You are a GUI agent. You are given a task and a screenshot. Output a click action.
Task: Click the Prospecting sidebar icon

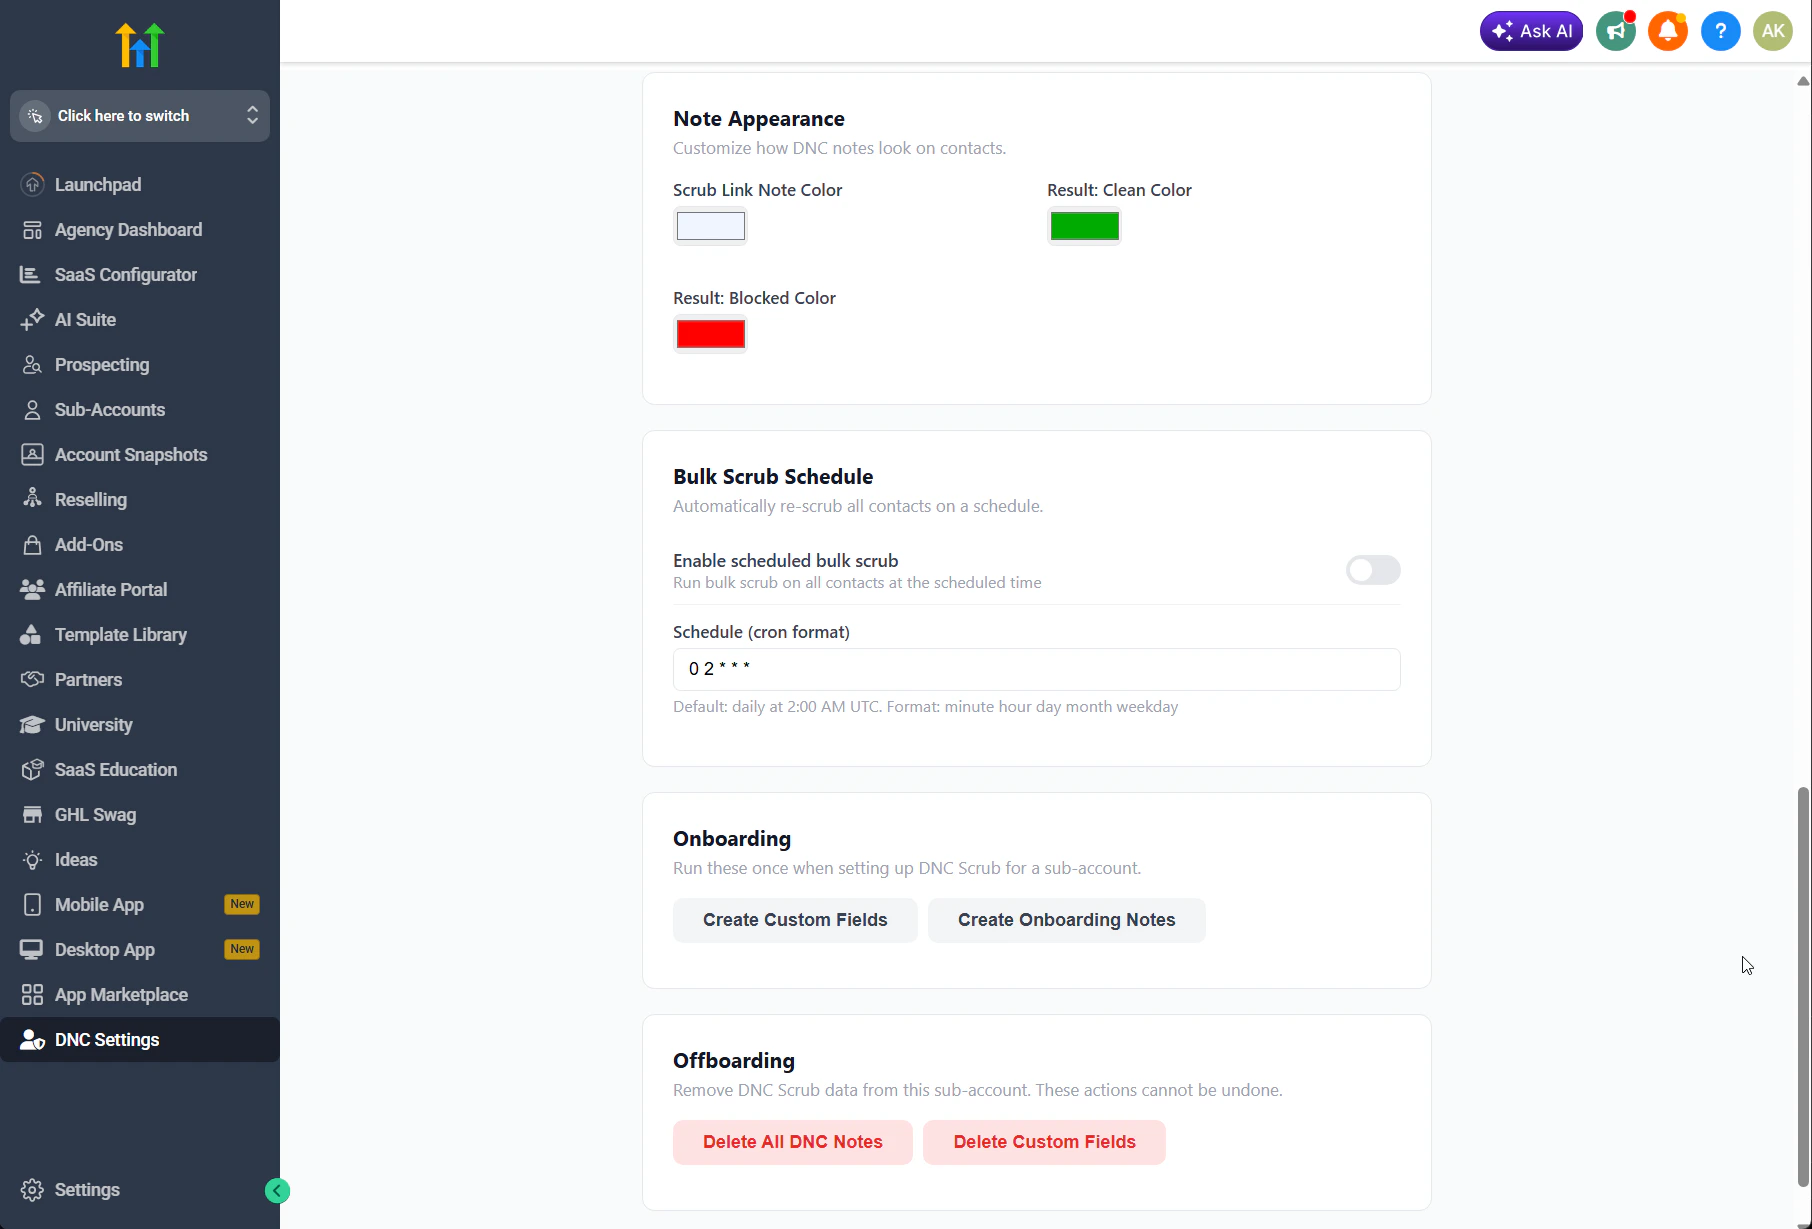pyautogui.click(x=32, y=365)
